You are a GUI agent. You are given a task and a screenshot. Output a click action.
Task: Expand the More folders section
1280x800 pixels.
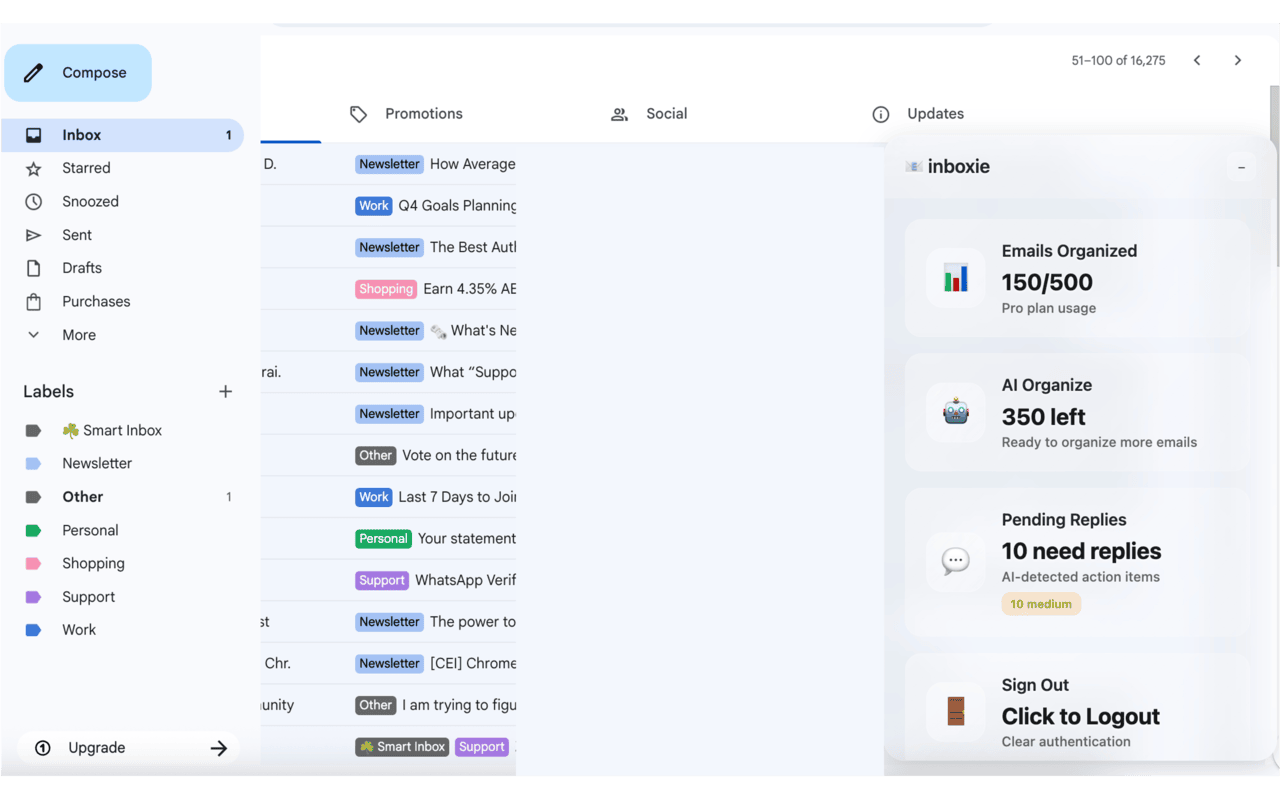pos(33,334)
